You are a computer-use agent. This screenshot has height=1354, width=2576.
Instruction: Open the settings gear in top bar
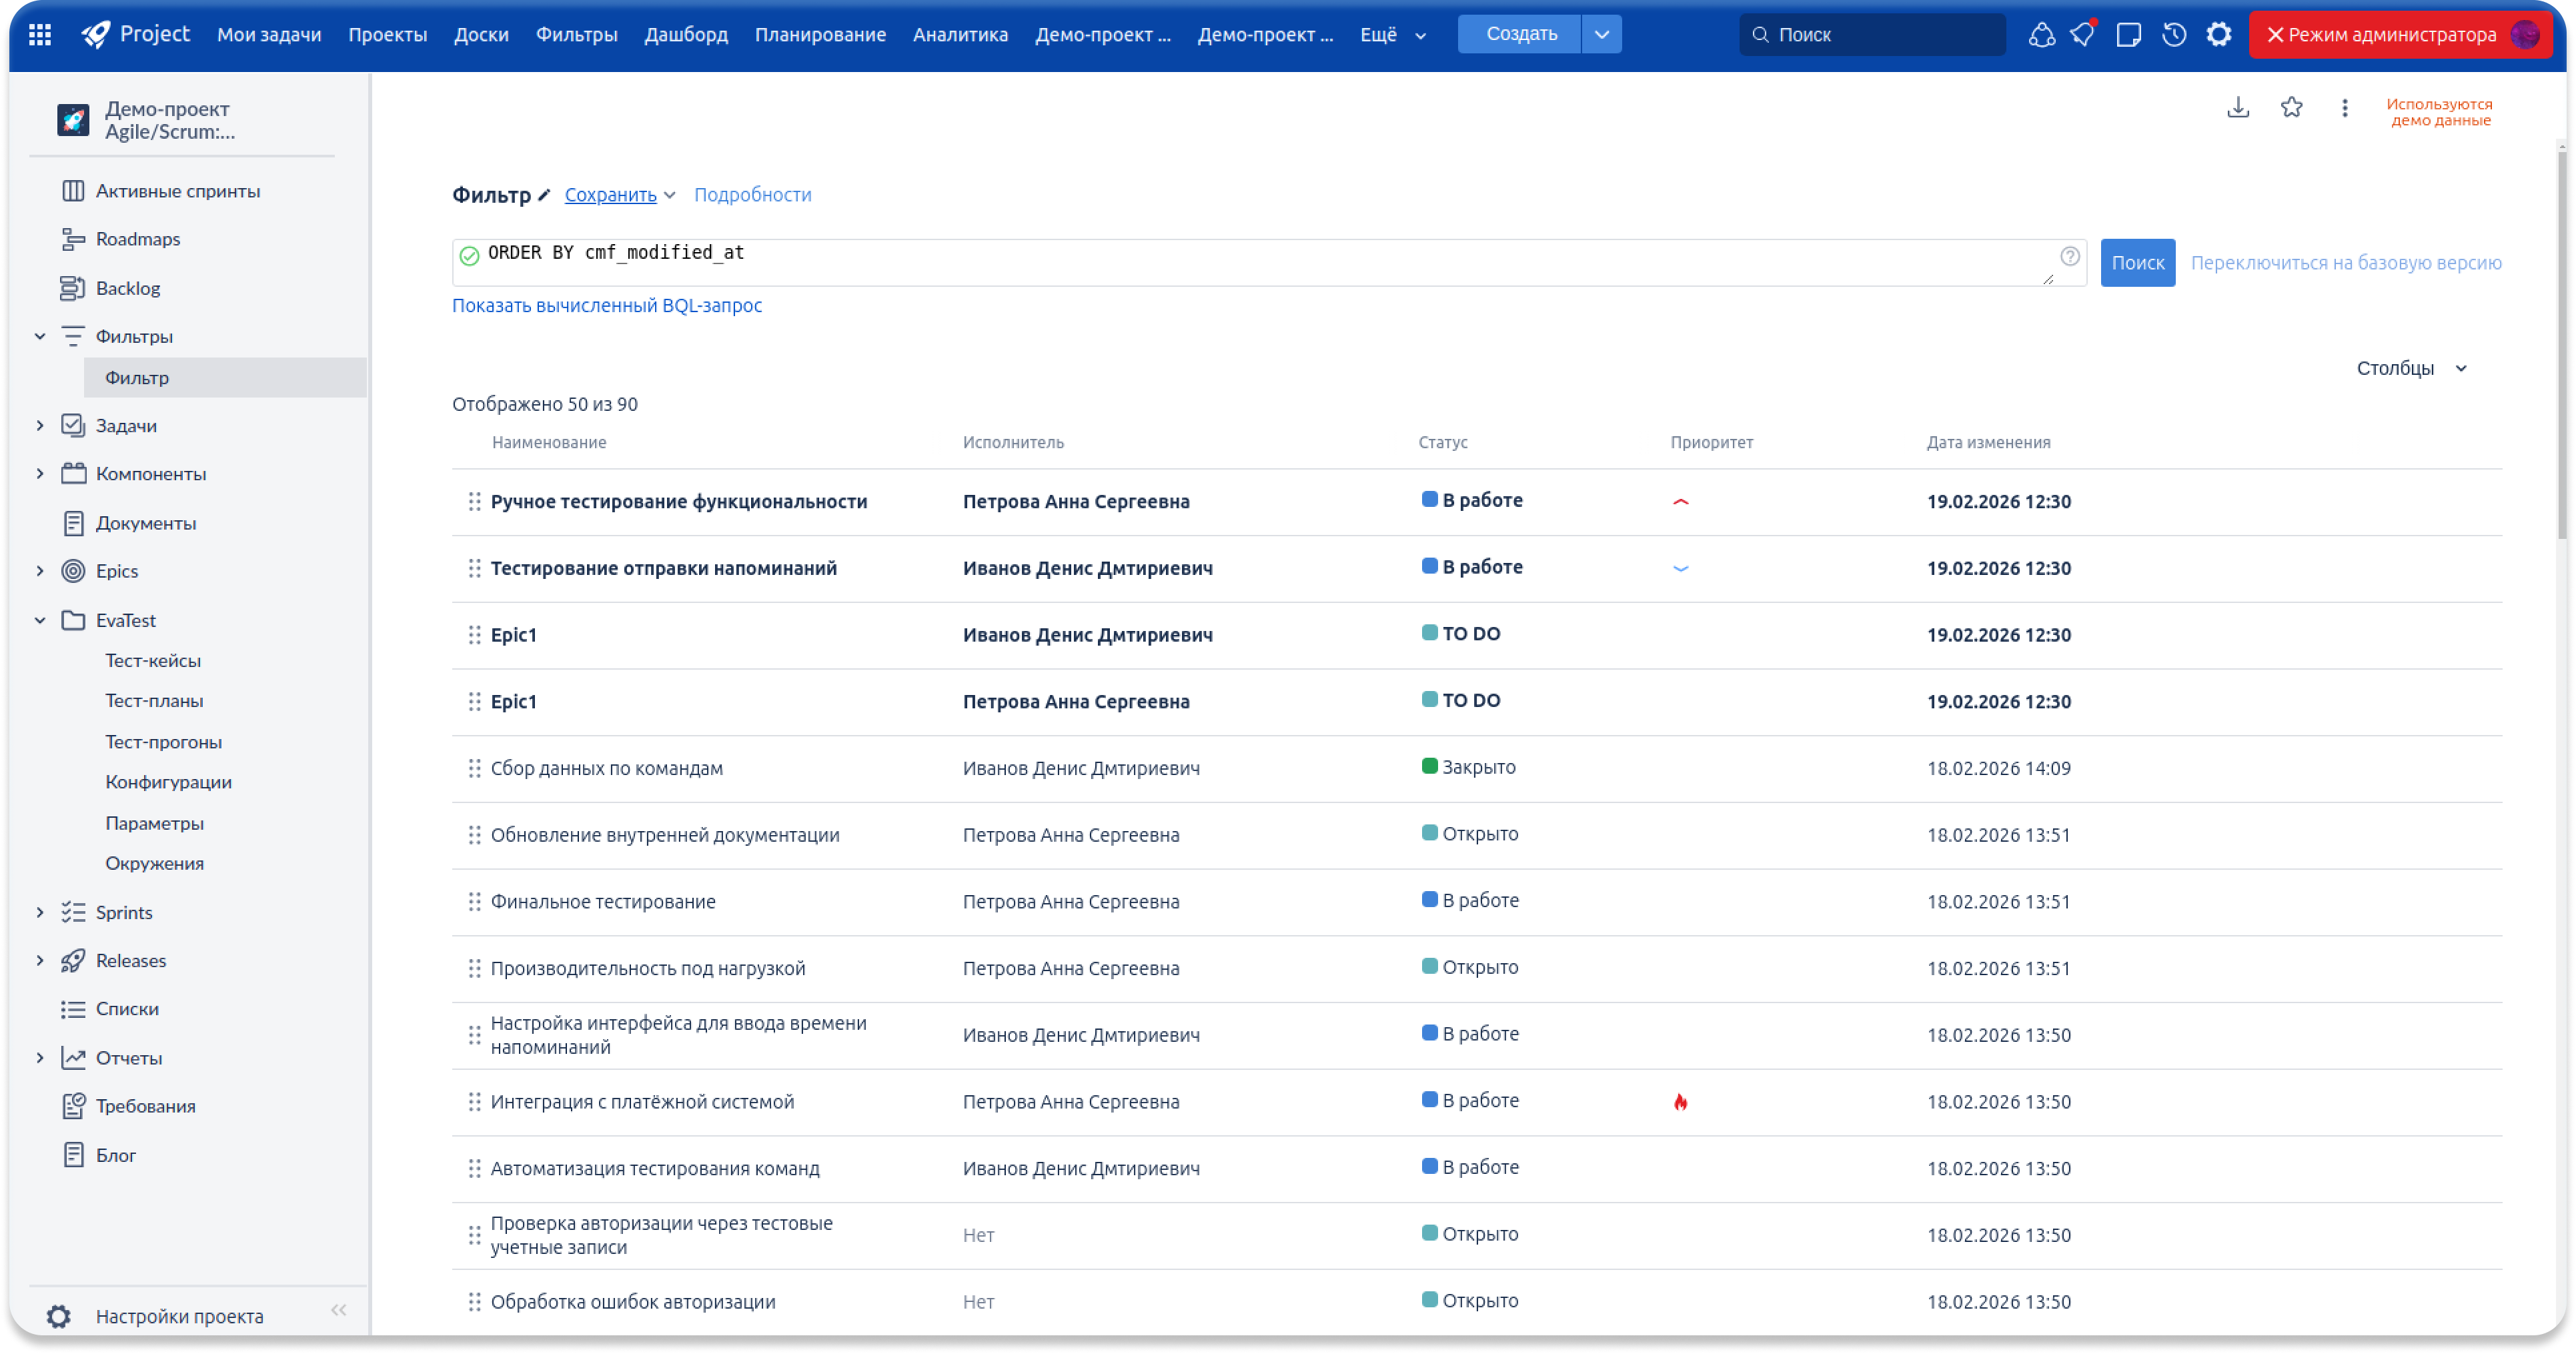tap(2218, 35)
